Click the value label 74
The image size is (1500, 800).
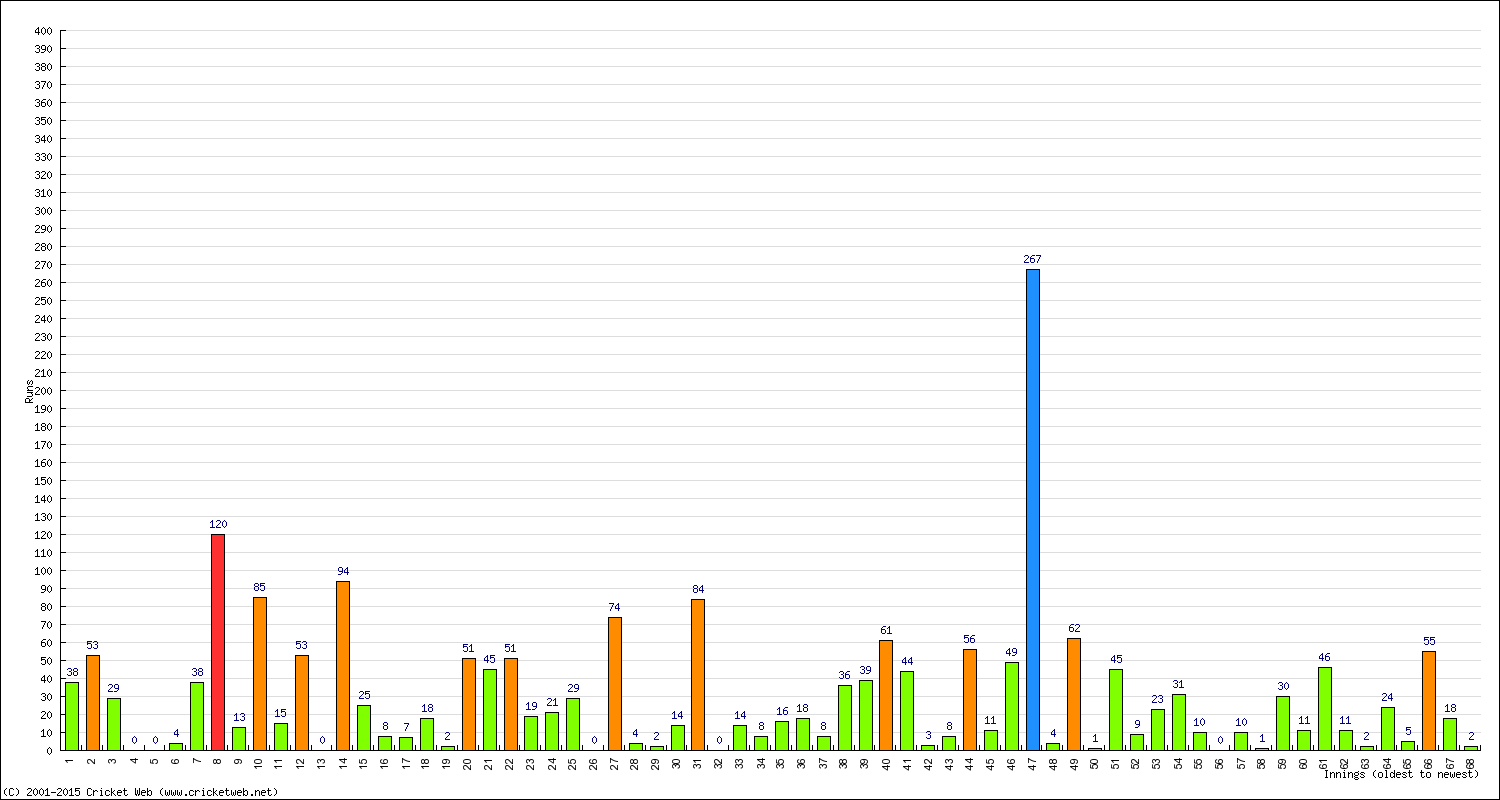coord(615,607)
